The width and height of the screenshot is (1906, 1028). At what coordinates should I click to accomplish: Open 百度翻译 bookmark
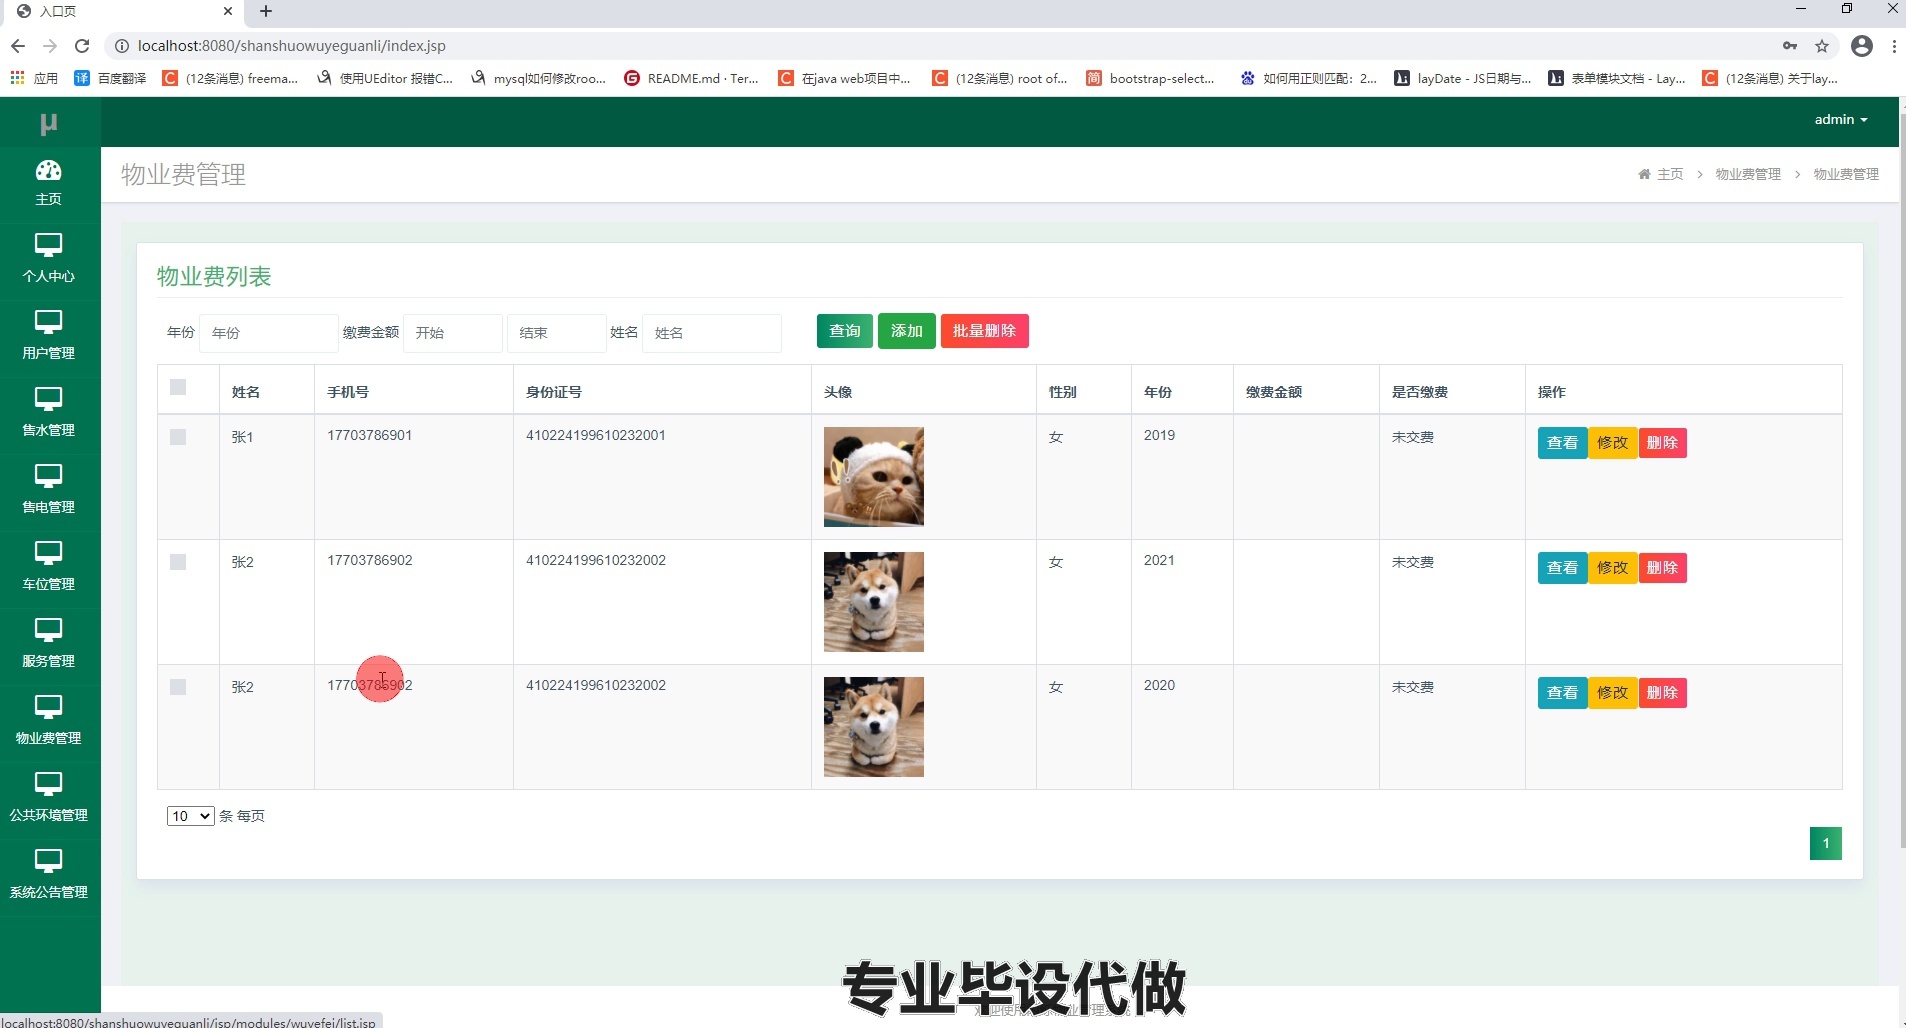coord(110,78)
